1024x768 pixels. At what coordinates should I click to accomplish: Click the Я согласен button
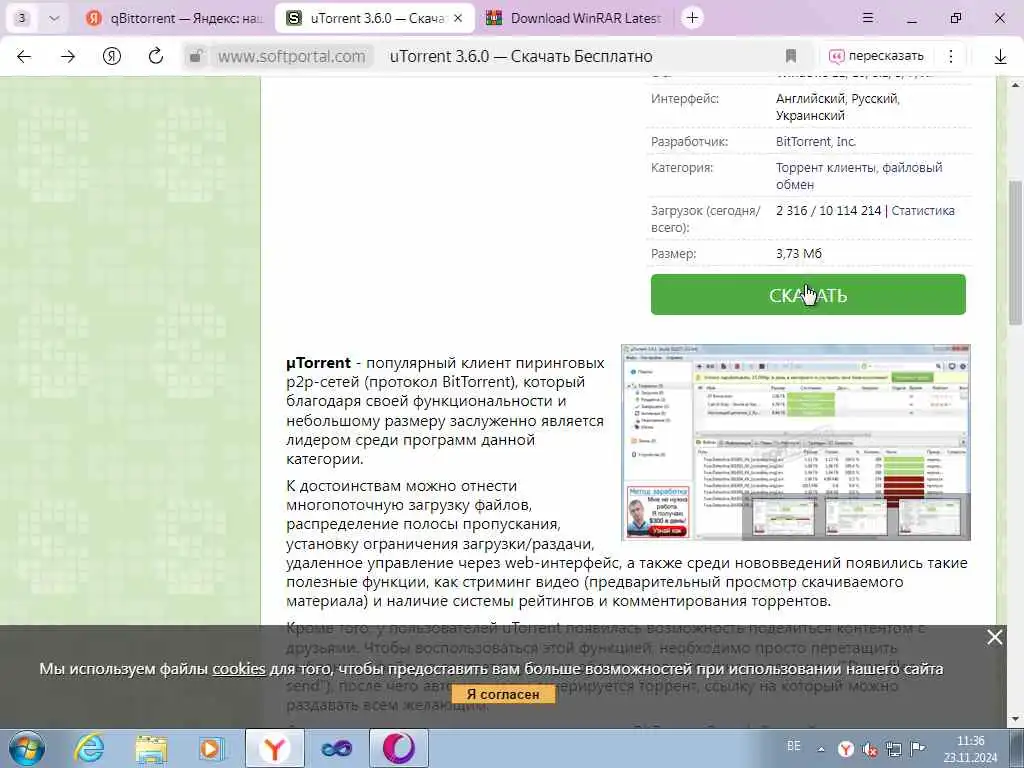pyautogui.click(x=504, y=694)
